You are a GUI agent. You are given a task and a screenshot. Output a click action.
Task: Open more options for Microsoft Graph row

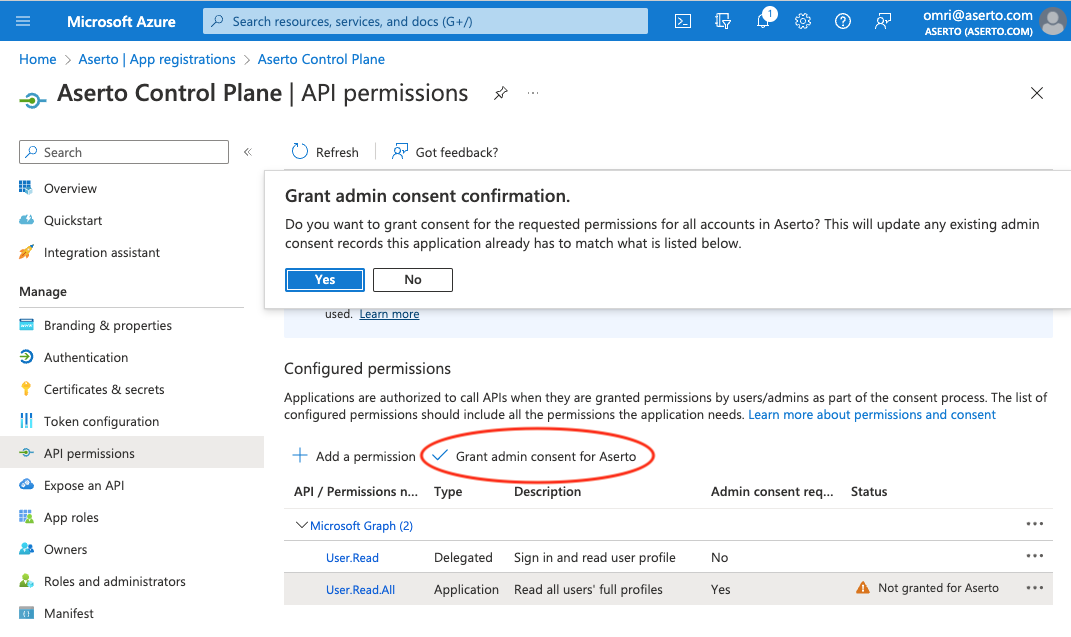coord(1034,524)
